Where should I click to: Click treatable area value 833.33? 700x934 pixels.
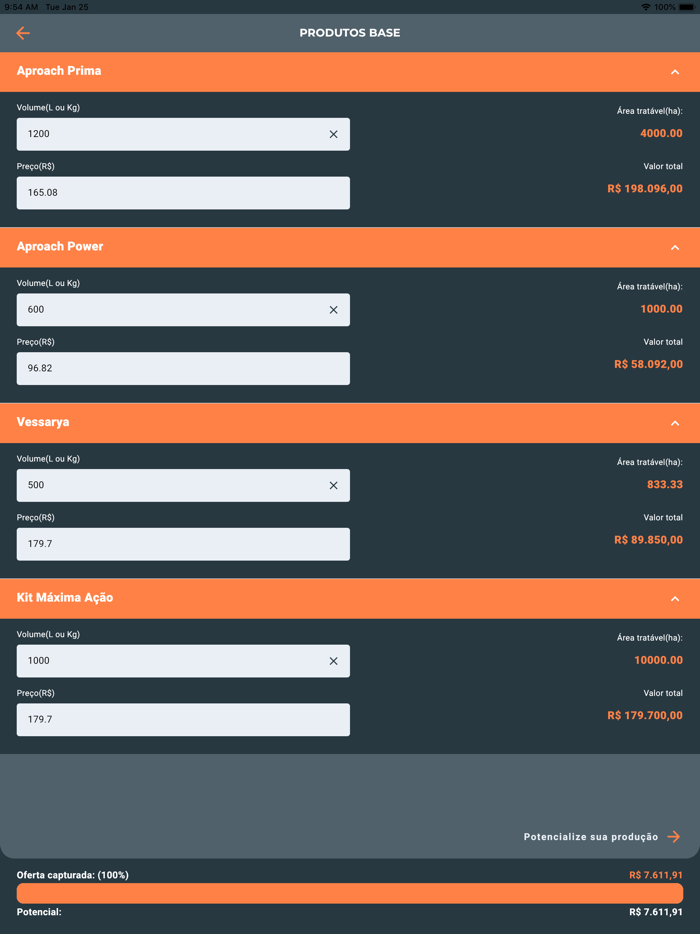point(665,485)
